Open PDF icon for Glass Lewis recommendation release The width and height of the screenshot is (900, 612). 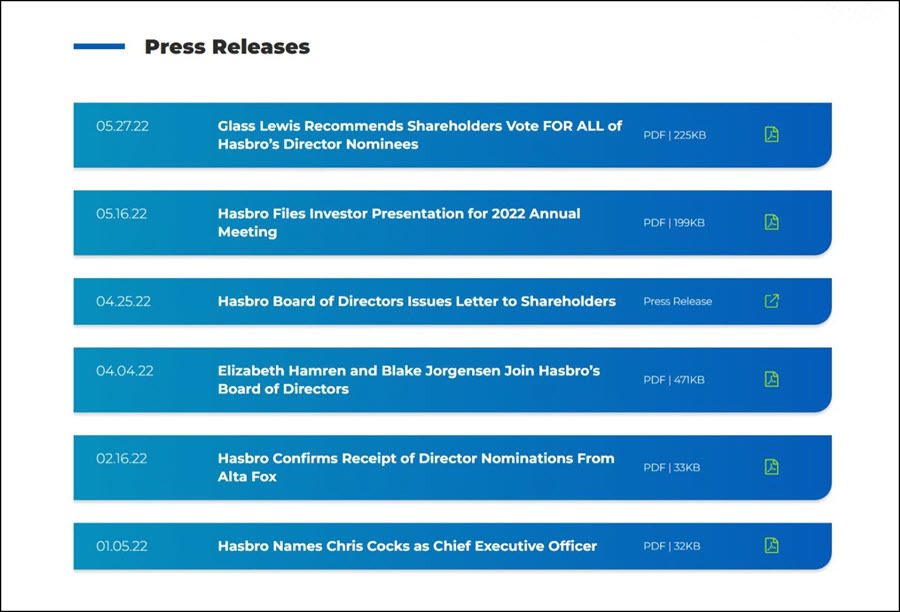point(771,134)
